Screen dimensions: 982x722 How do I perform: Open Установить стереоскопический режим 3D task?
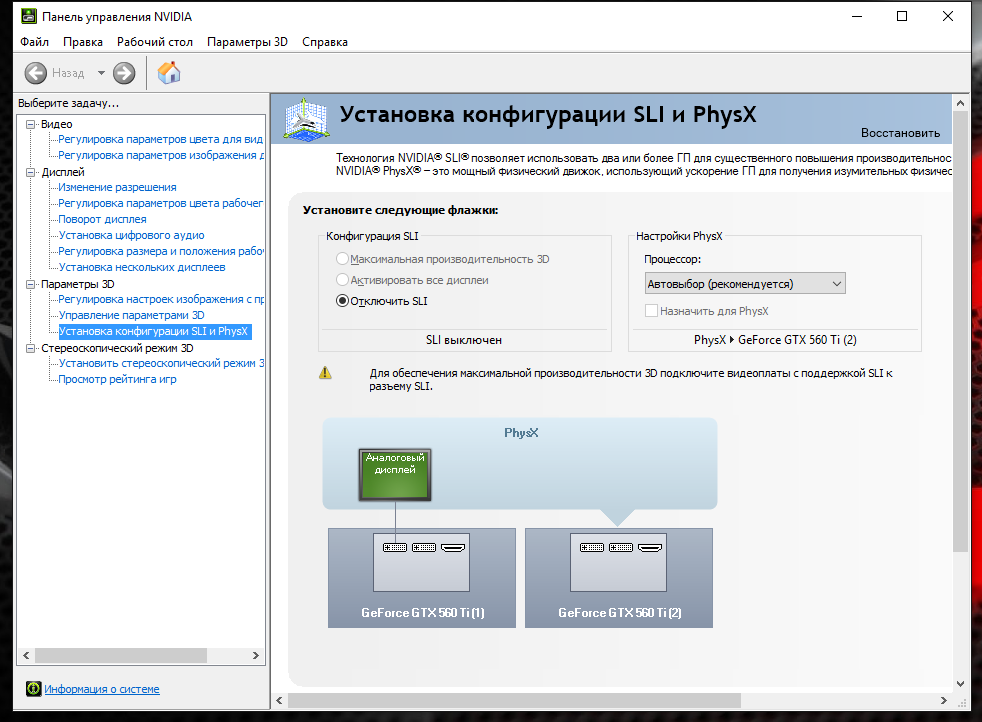[161, 363]
